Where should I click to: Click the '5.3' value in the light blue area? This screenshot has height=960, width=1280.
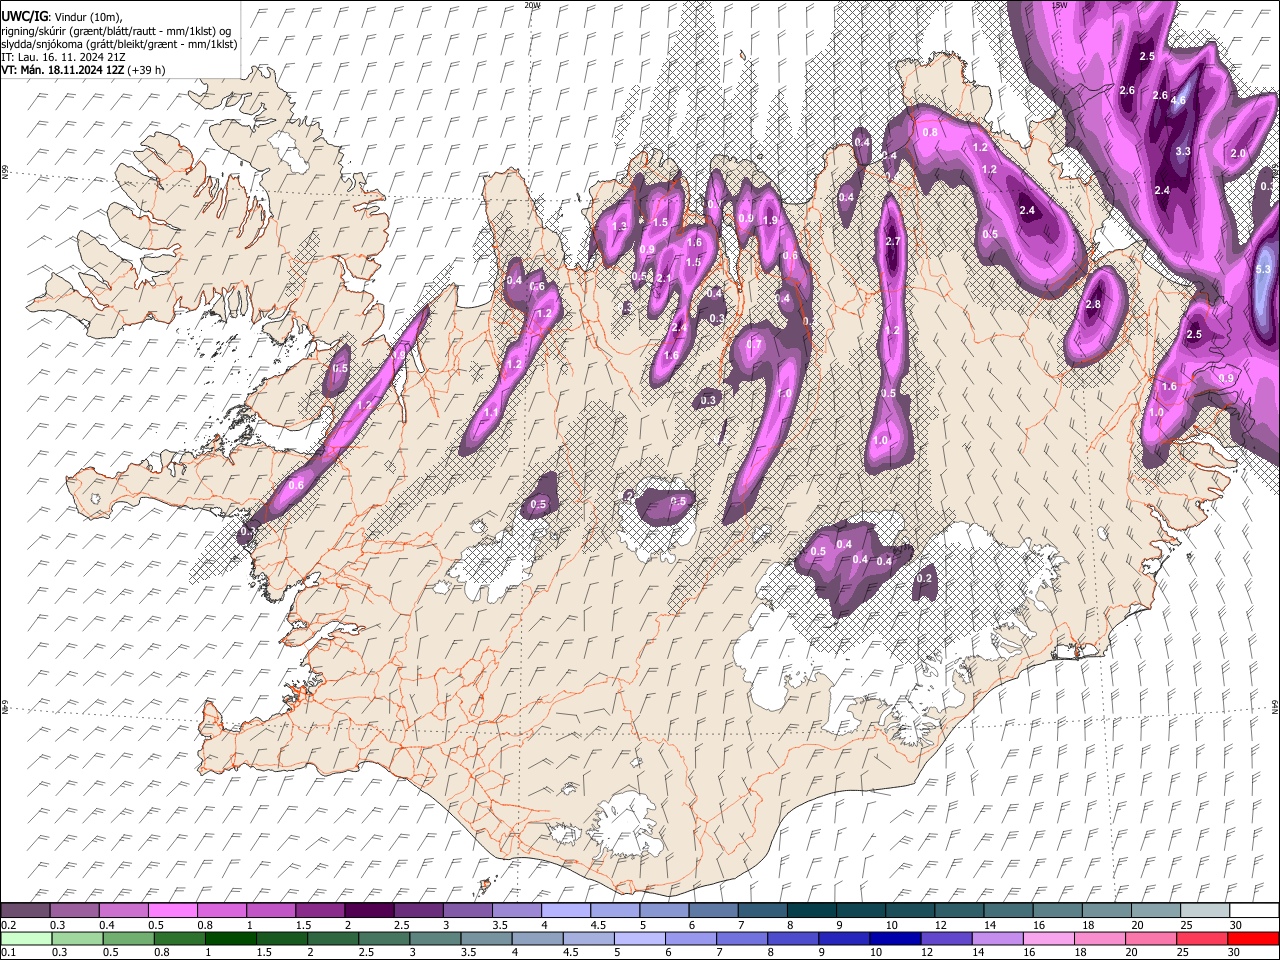(x=1263, y=269)
